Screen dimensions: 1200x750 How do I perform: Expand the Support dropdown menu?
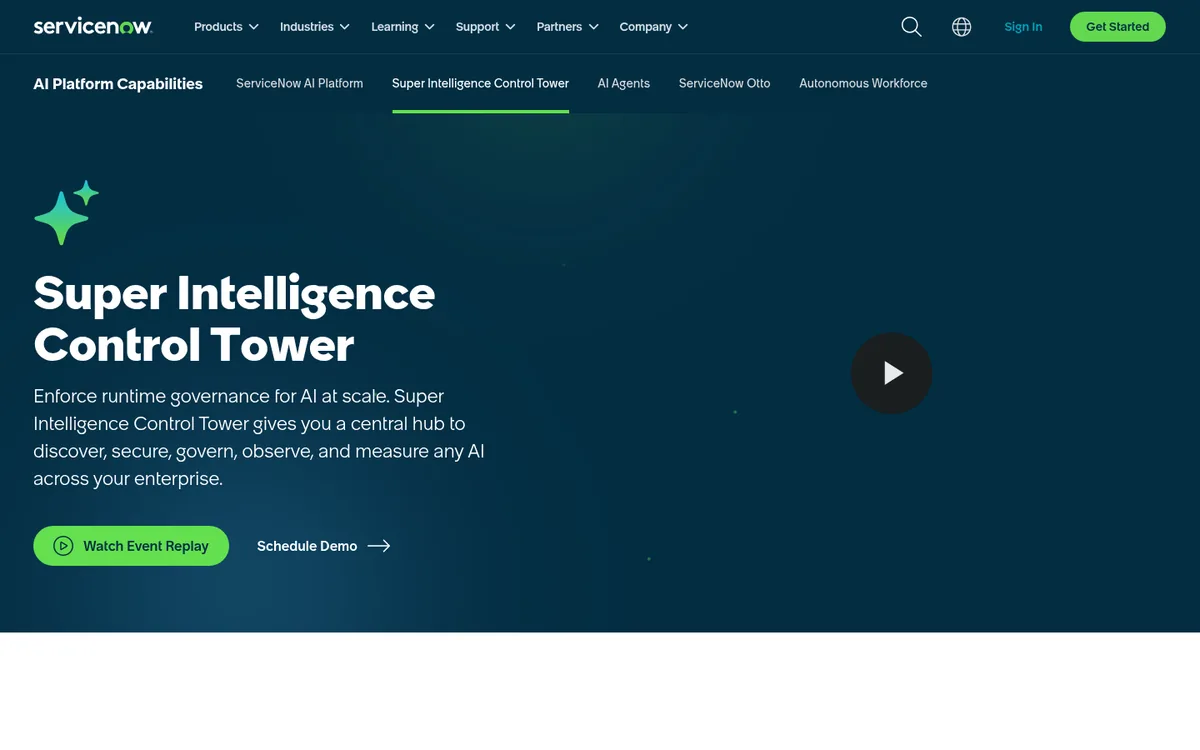pos(485,27)
